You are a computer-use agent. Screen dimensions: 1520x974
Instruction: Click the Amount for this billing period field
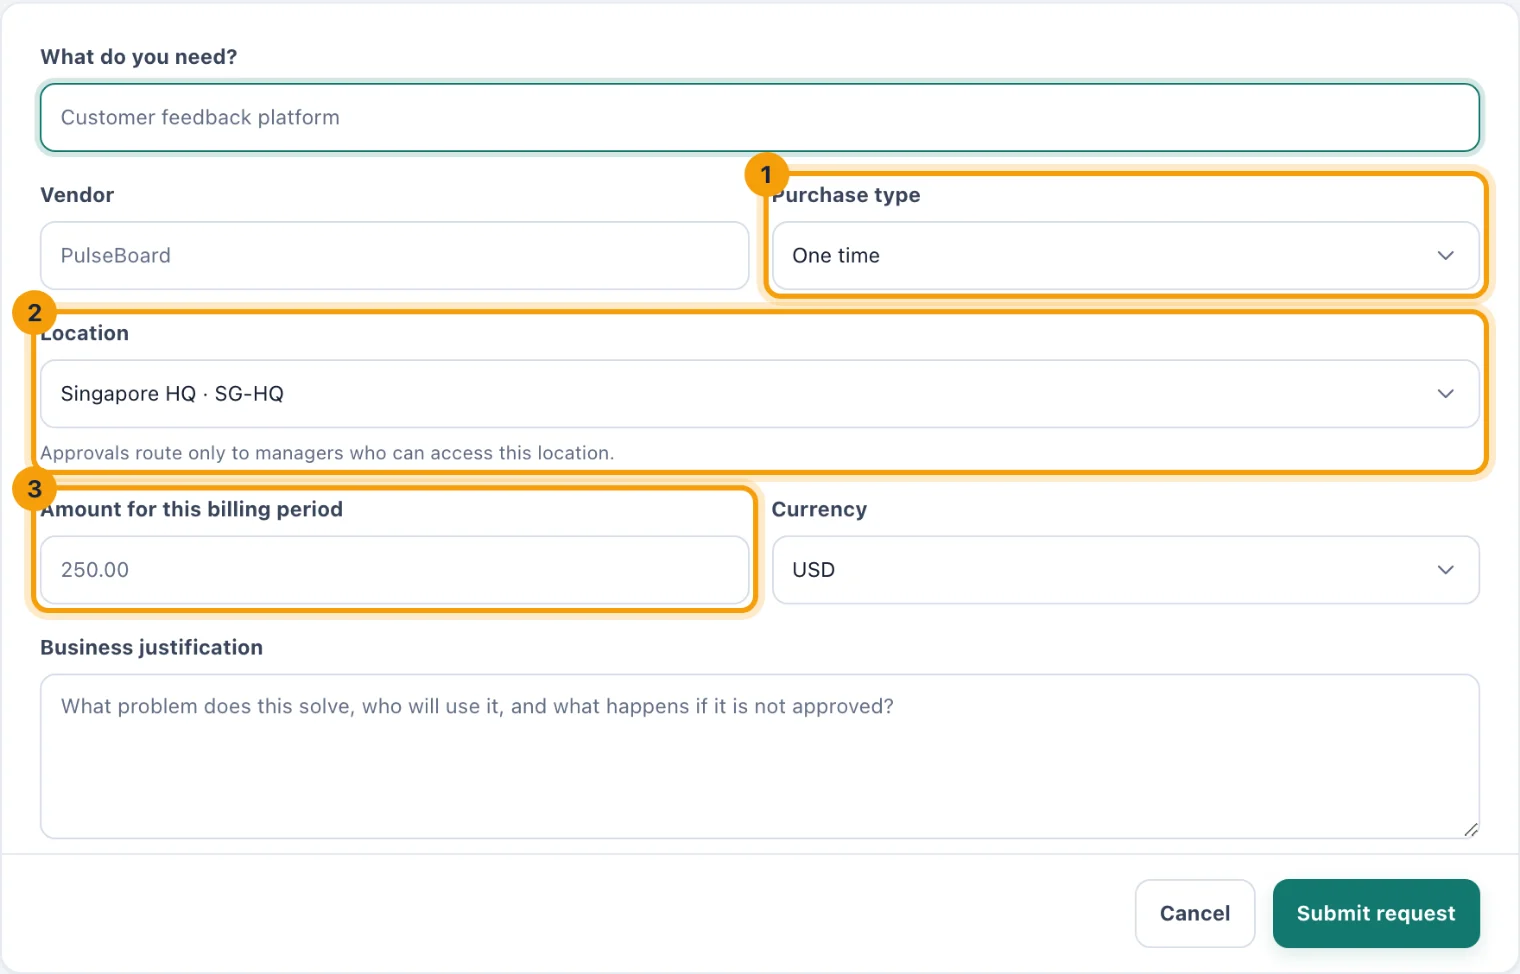(395, 570)
